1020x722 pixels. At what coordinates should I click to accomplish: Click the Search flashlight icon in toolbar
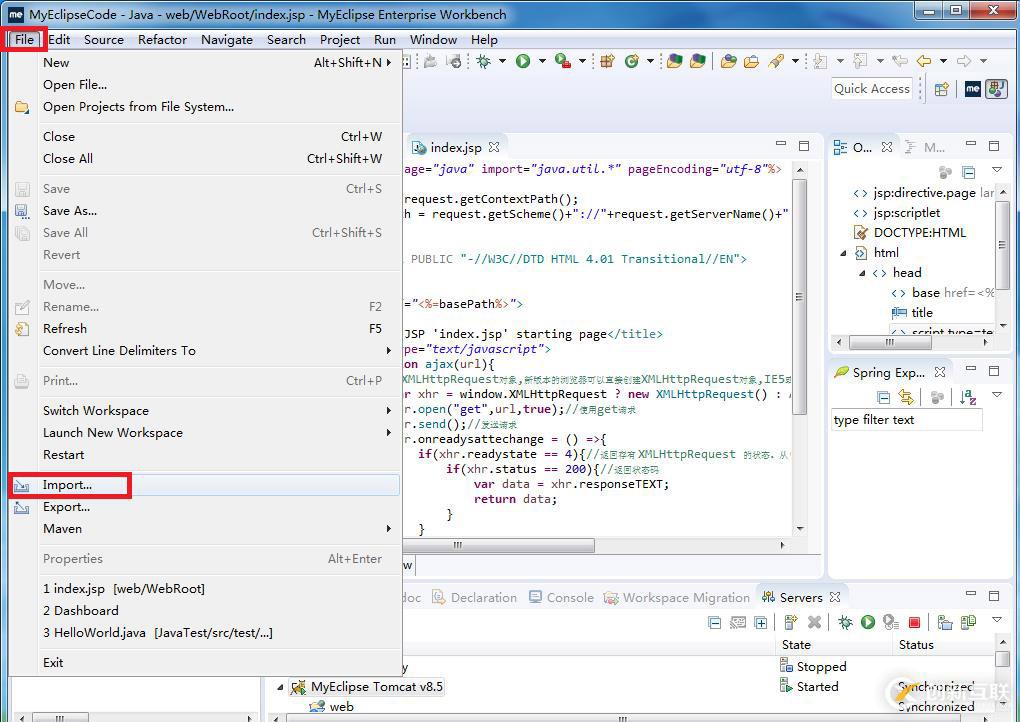coord(776,61)
